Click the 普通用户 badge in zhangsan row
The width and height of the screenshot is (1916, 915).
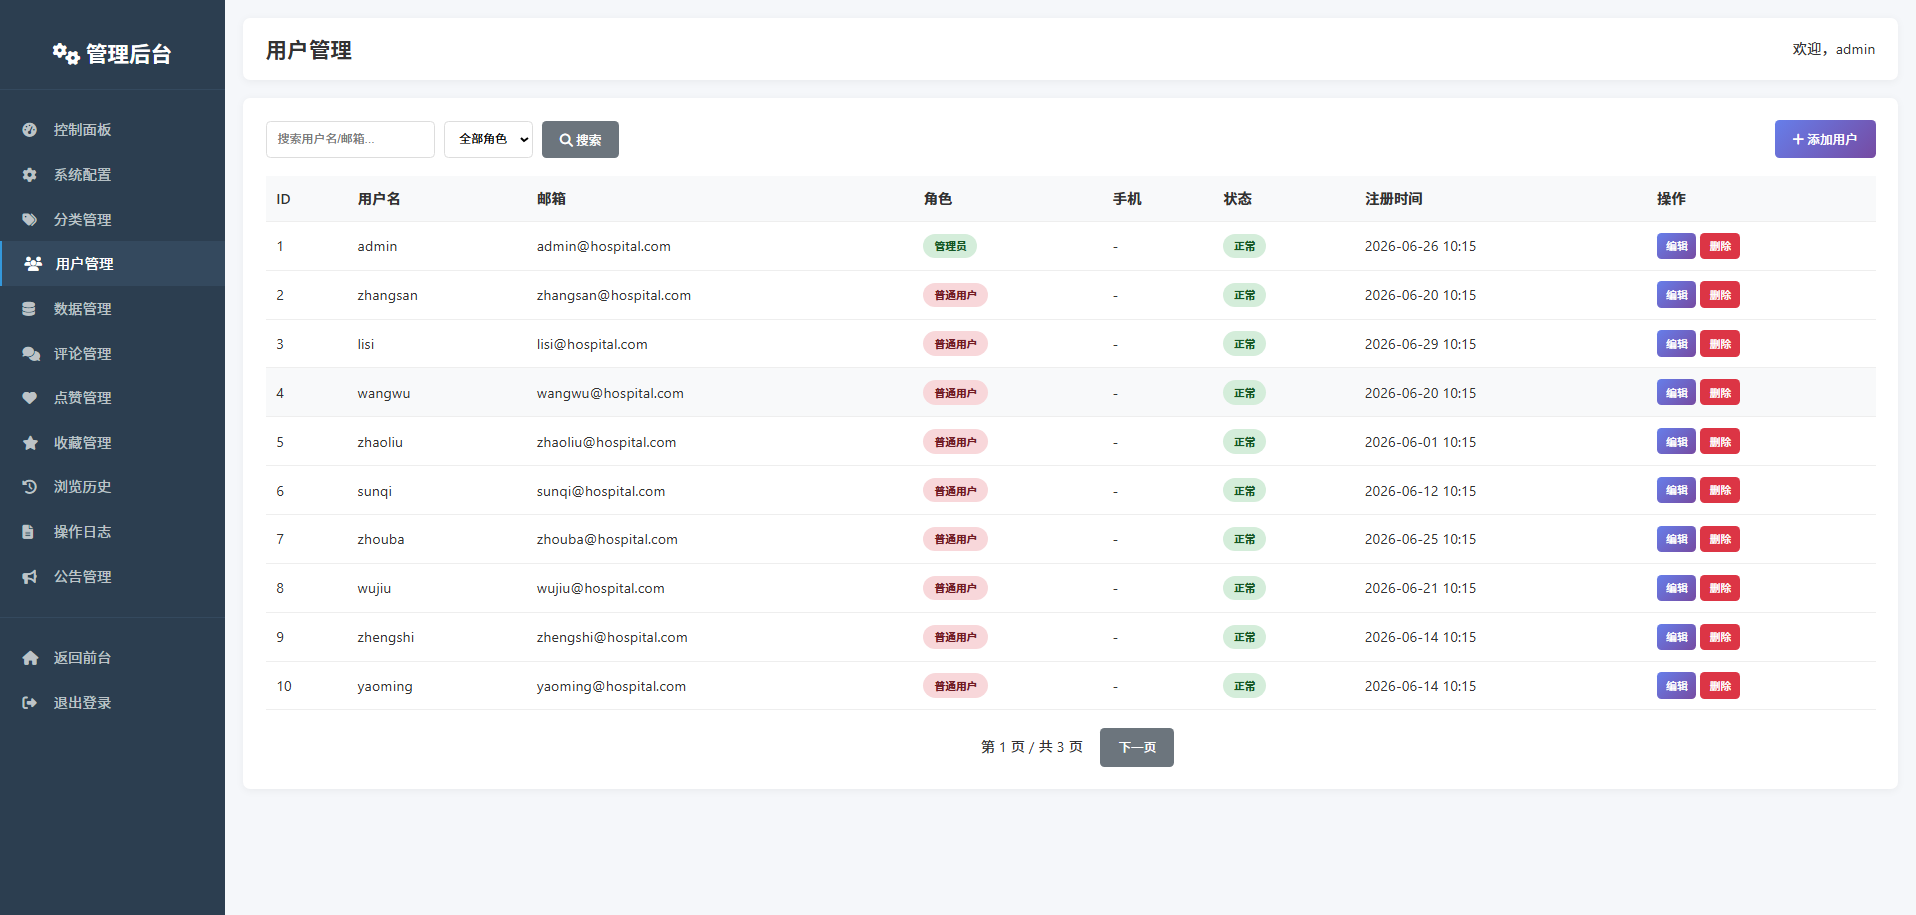point(955,295)
